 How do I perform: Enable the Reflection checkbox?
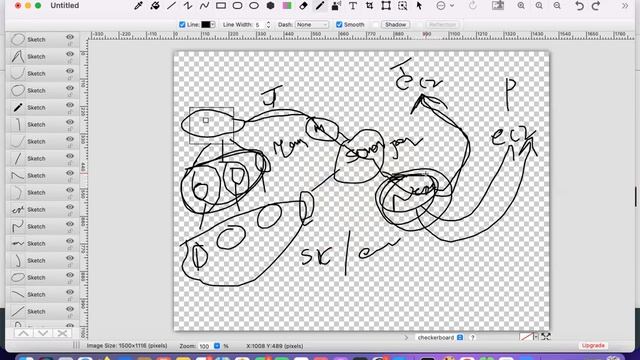(420, 25)
